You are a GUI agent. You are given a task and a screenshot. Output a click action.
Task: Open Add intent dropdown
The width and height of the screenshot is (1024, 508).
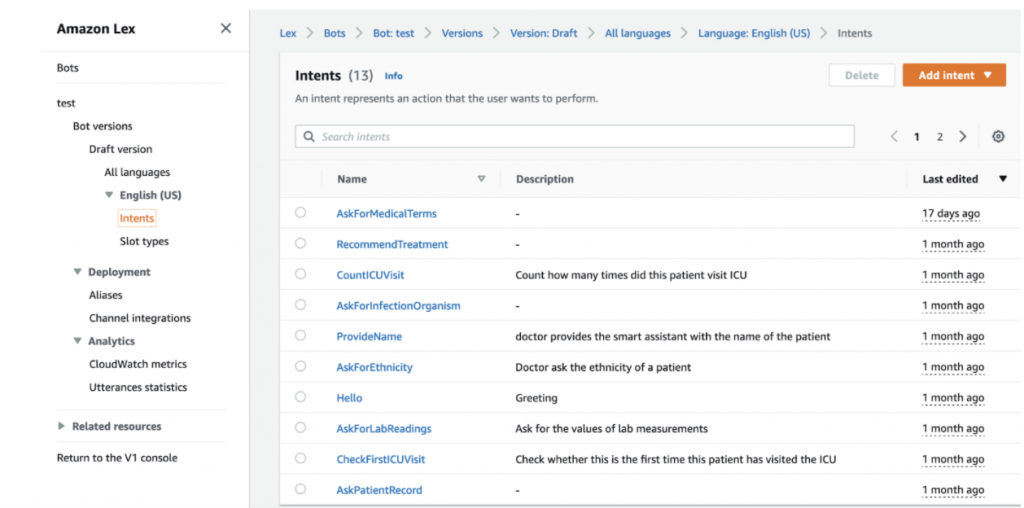point(954,75)
